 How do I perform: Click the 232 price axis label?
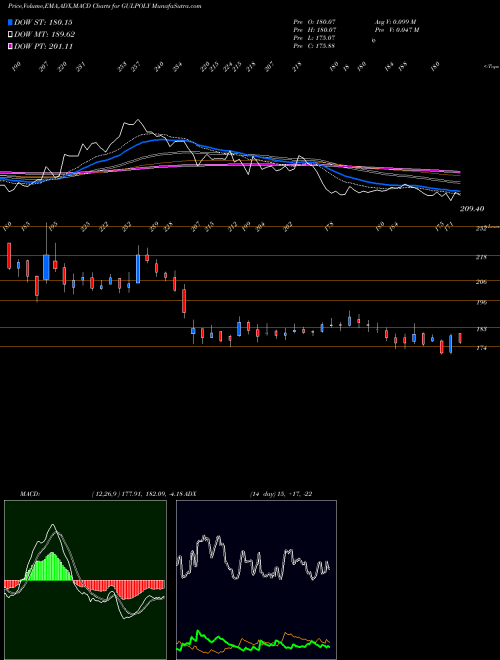tap(481, 229)
